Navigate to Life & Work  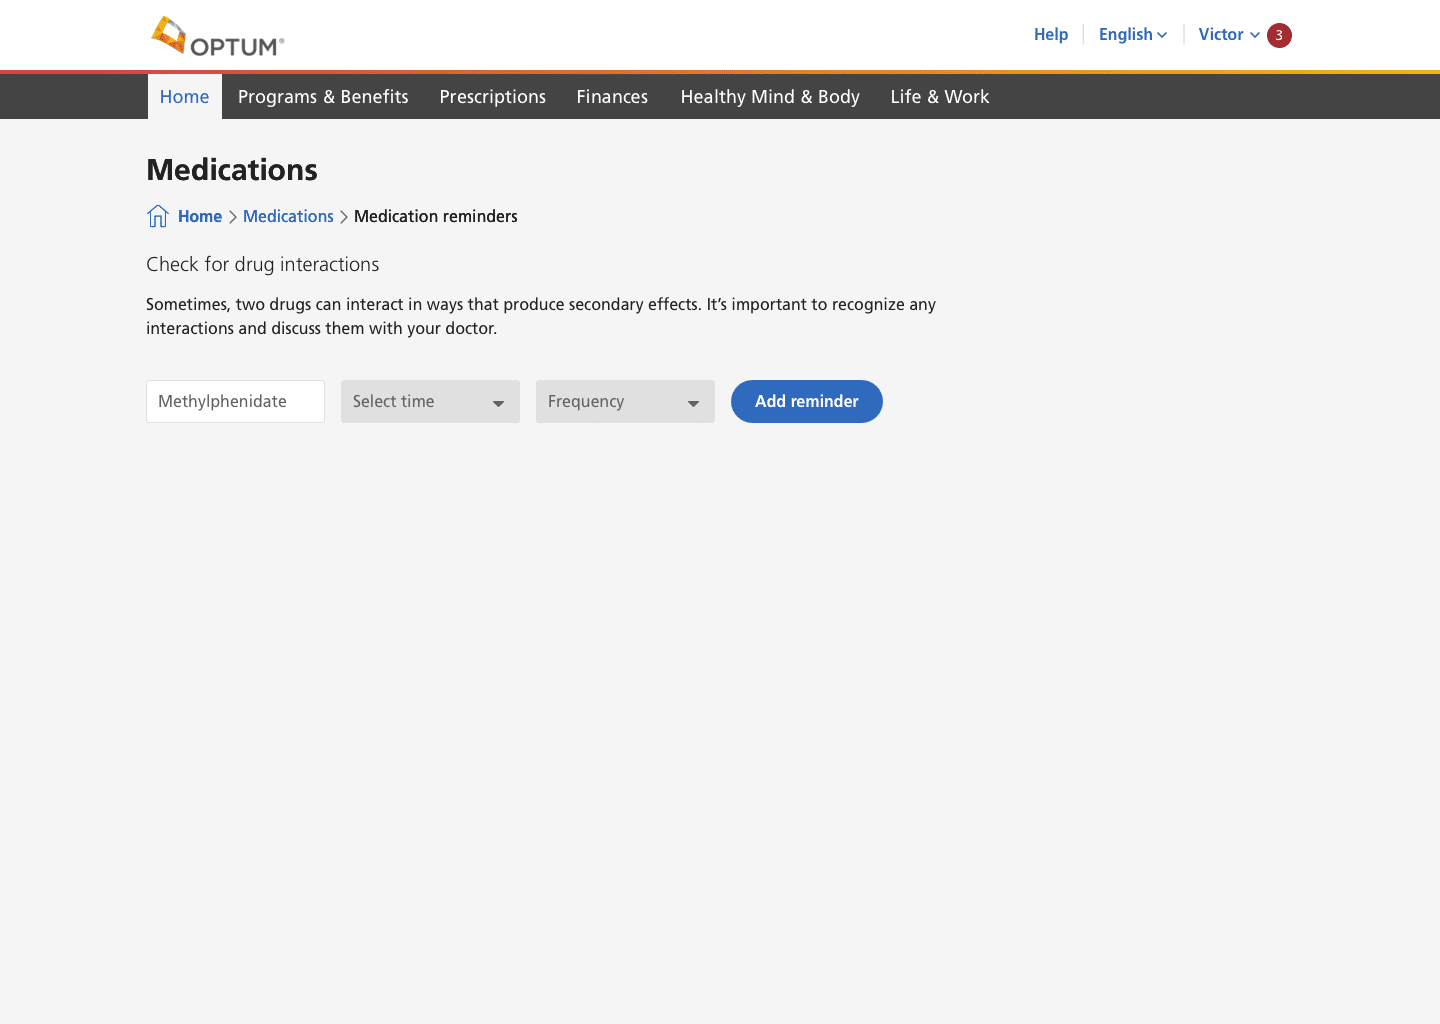[940, 97]
